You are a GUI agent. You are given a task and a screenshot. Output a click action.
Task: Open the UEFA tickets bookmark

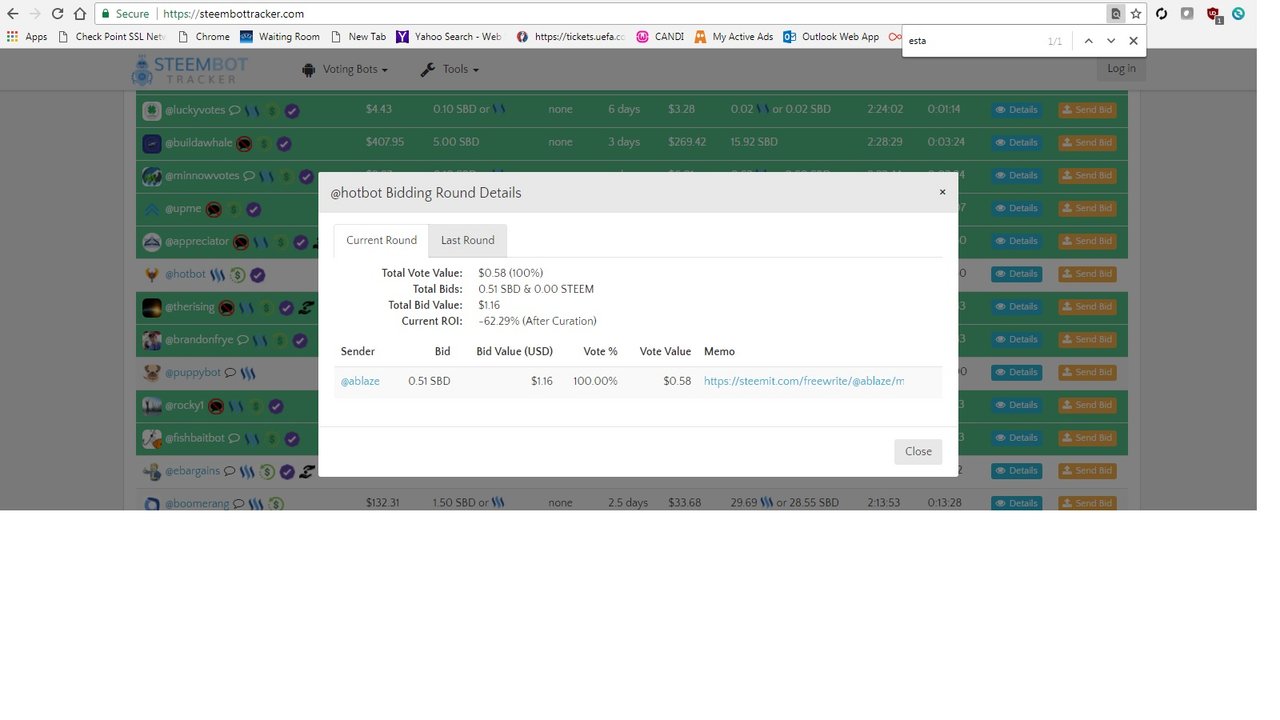click(x=570, y=37)
